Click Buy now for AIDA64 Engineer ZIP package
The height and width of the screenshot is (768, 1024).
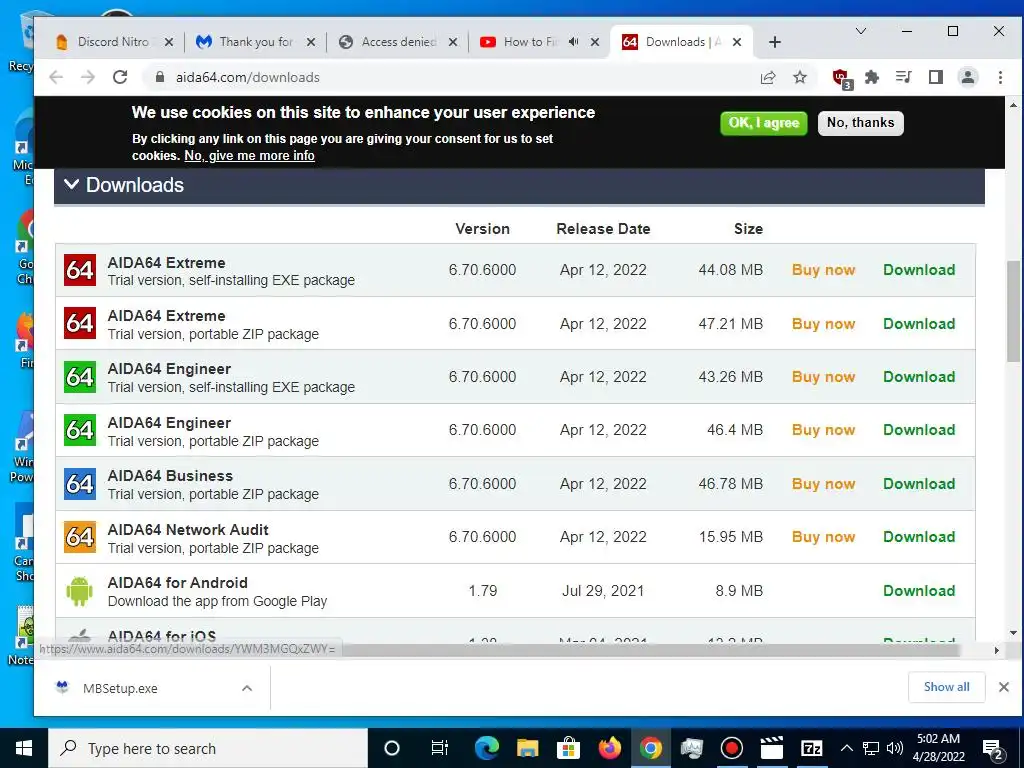(x=824, y=430)
